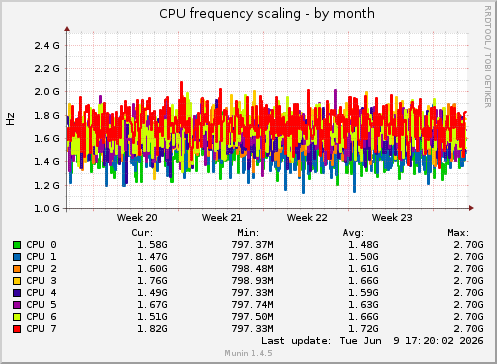
Task: Click CPU 4 average value 1.59G
Action: (x=363, y=293)
